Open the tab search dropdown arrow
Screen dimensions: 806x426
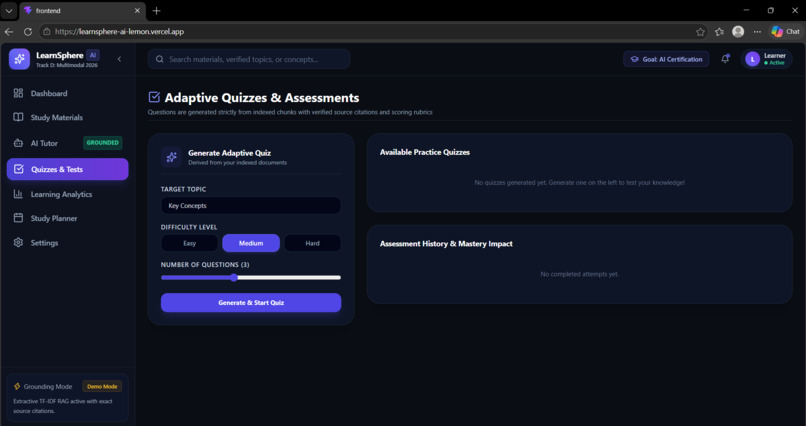[9, 11]
